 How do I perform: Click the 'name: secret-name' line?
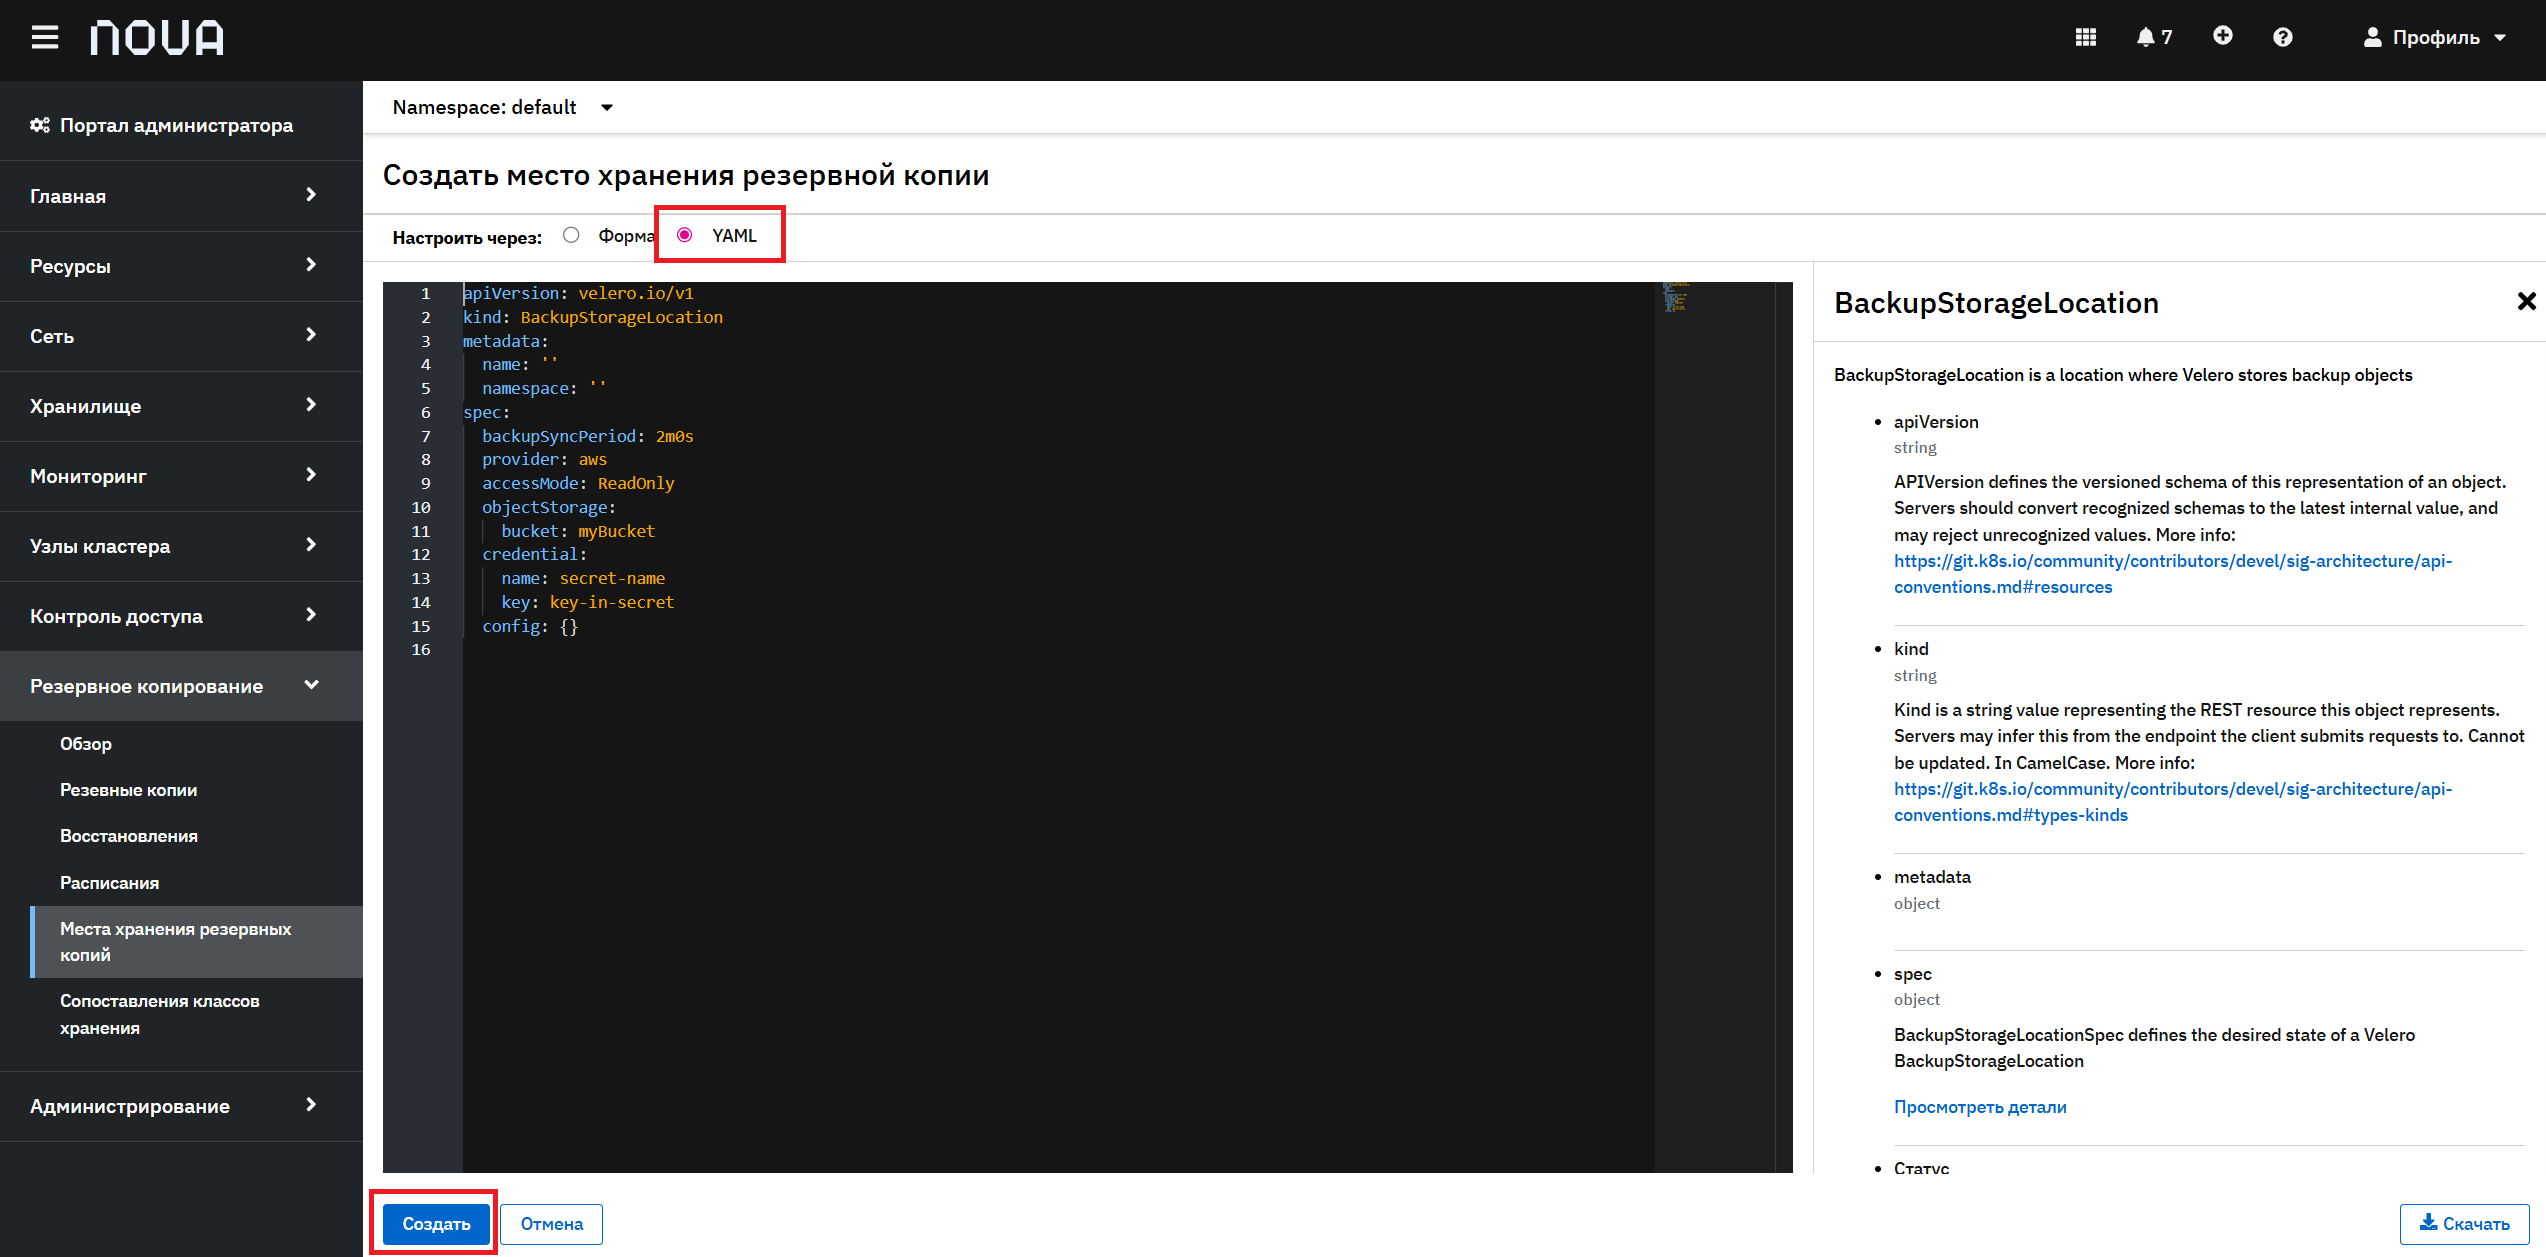(x=583, y=578)
